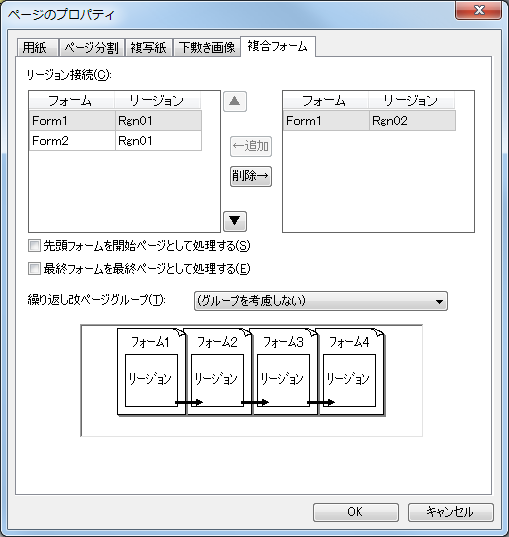Image resolution: width=509 pixels, height=537 pixels.
Task: Select the Form1 Rgn01 row in left list
Action: coord(115,121)
